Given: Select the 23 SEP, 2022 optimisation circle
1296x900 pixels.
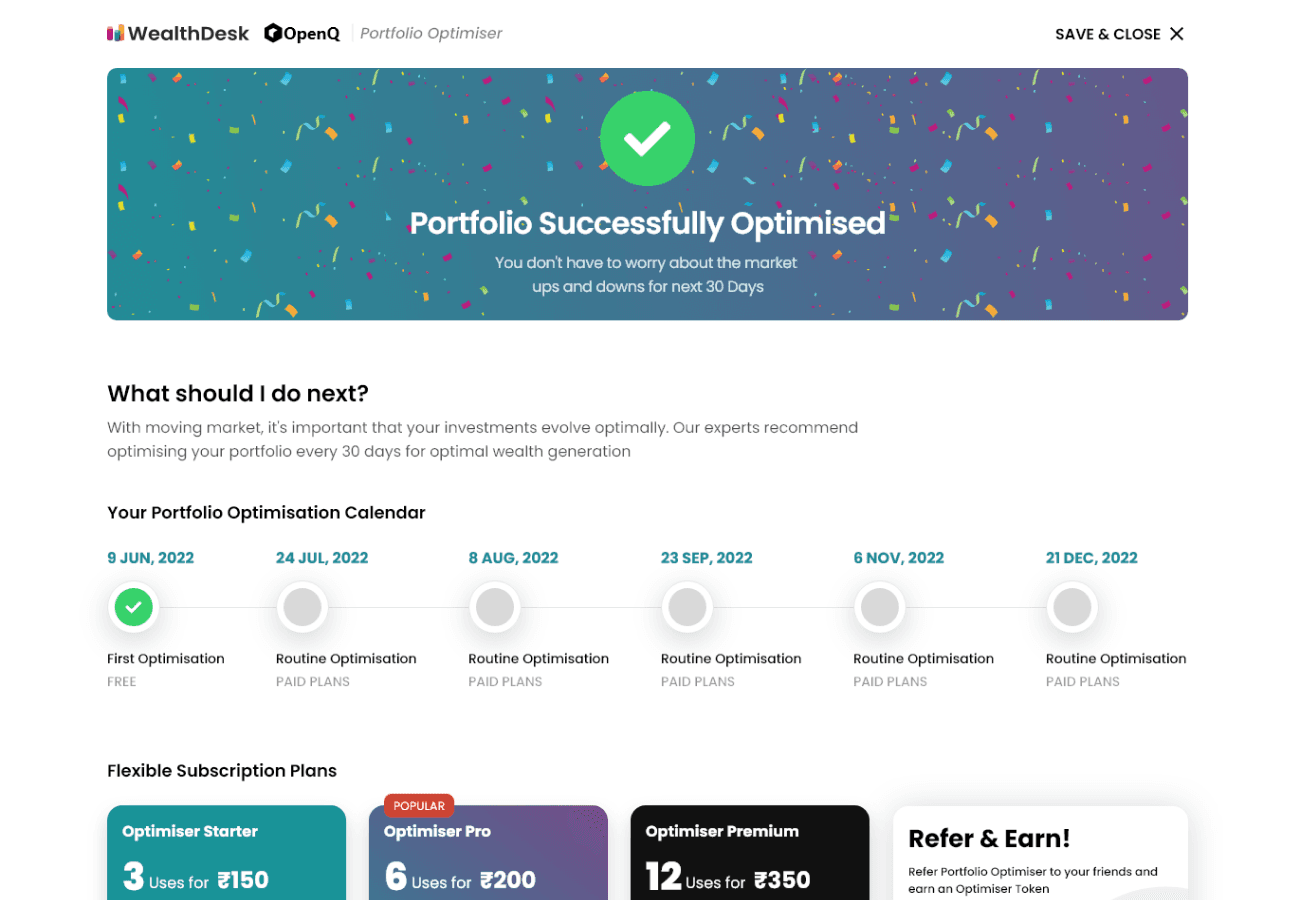Looking at the screenshot, I should tap(687, 607).
